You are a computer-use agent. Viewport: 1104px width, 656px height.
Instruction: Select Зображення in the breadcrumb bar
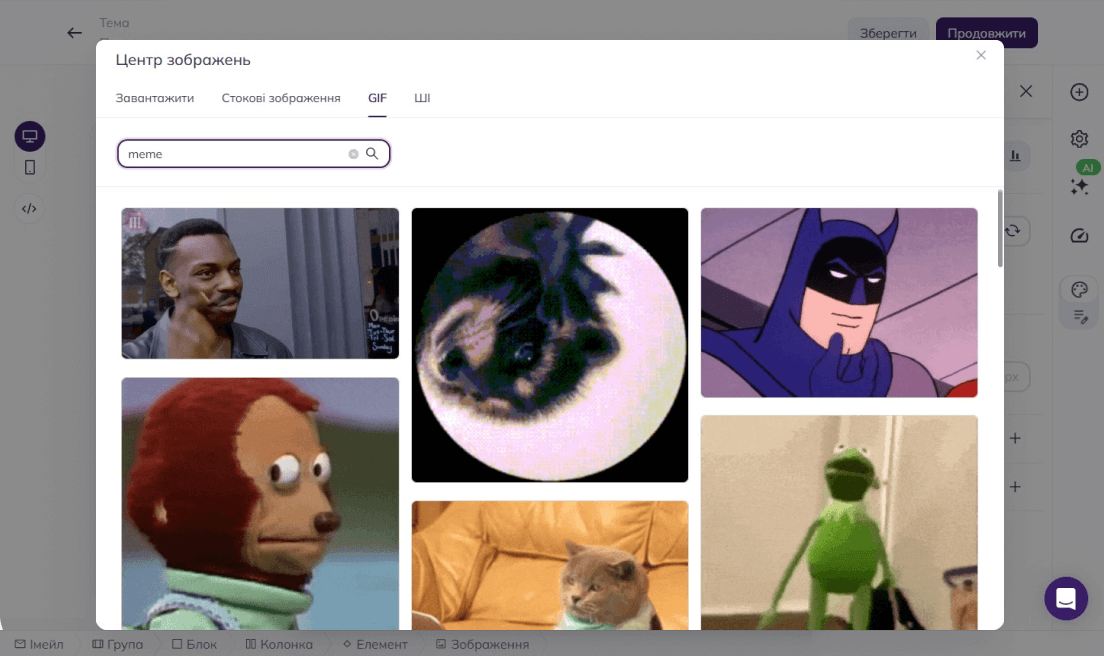[x=482, y=644]
